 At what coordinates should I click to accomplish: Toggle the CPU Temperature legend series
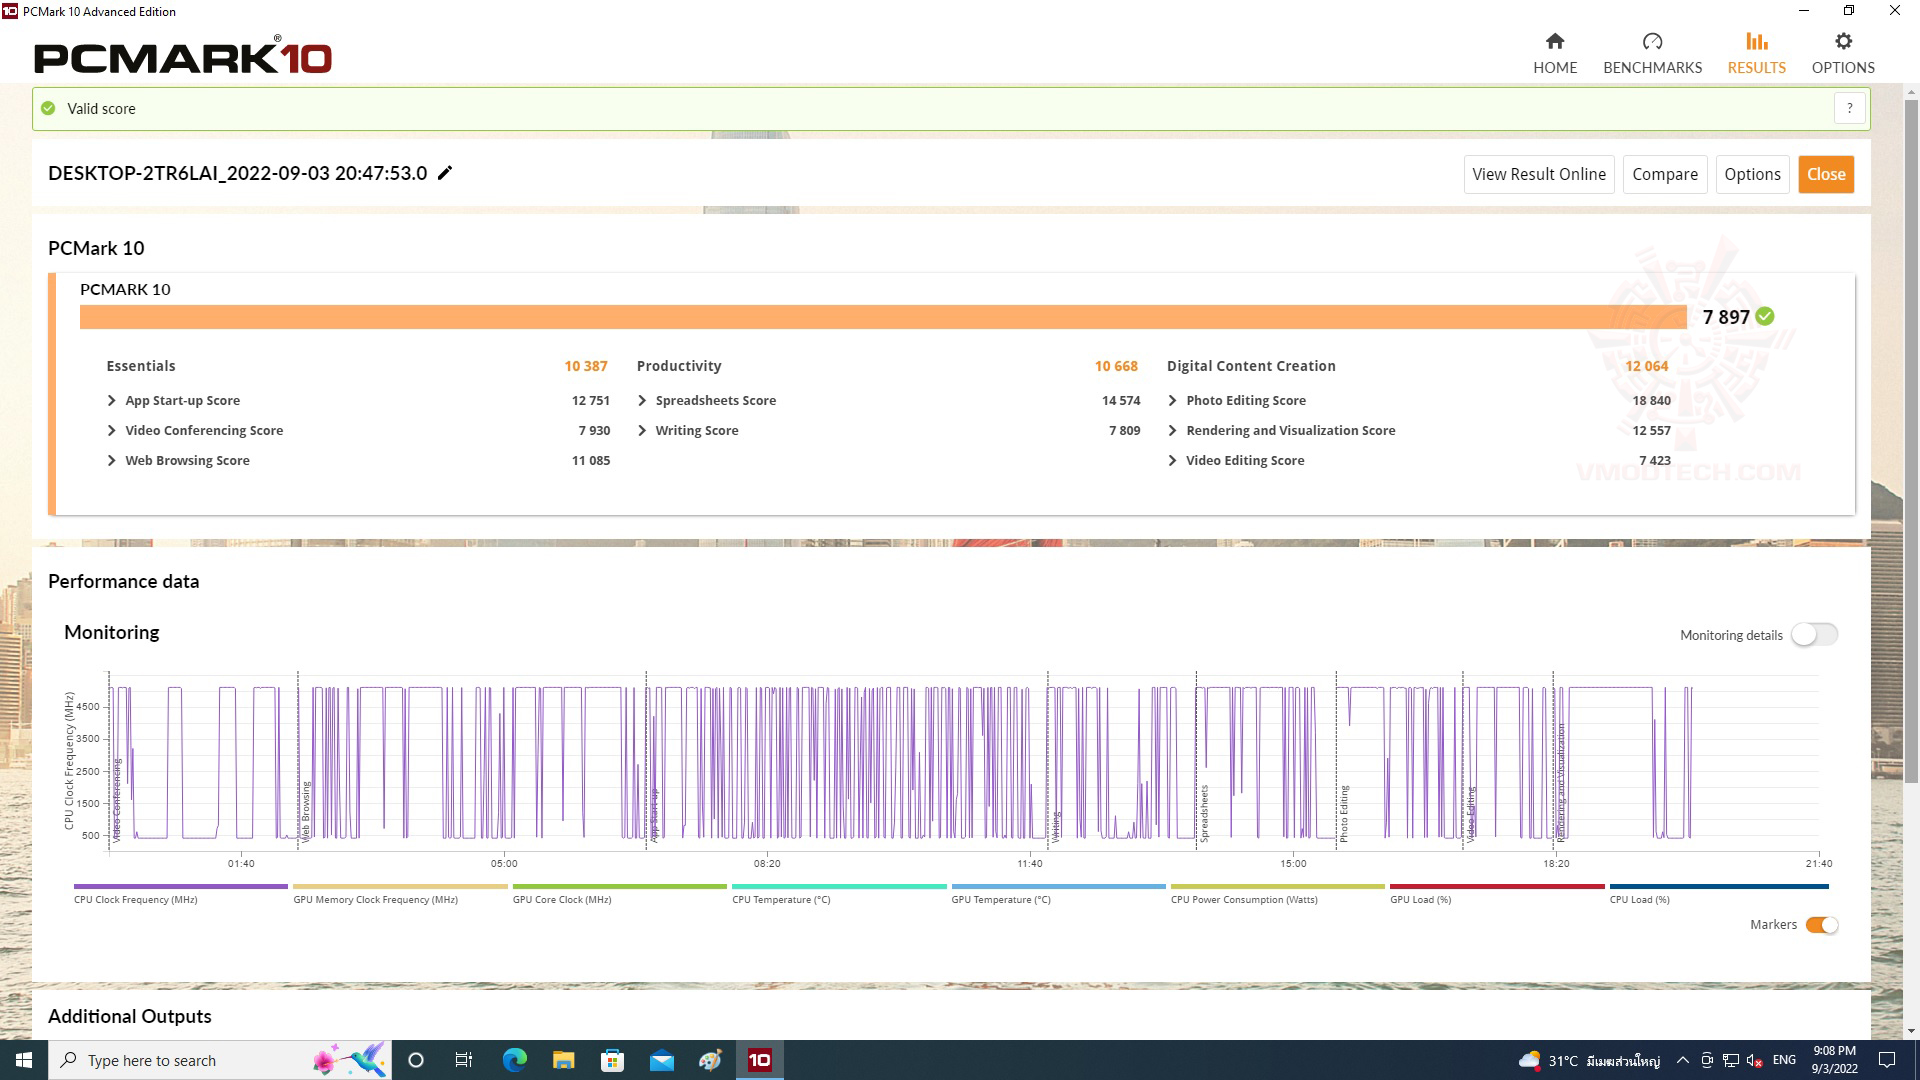click(x=781, y=899)
